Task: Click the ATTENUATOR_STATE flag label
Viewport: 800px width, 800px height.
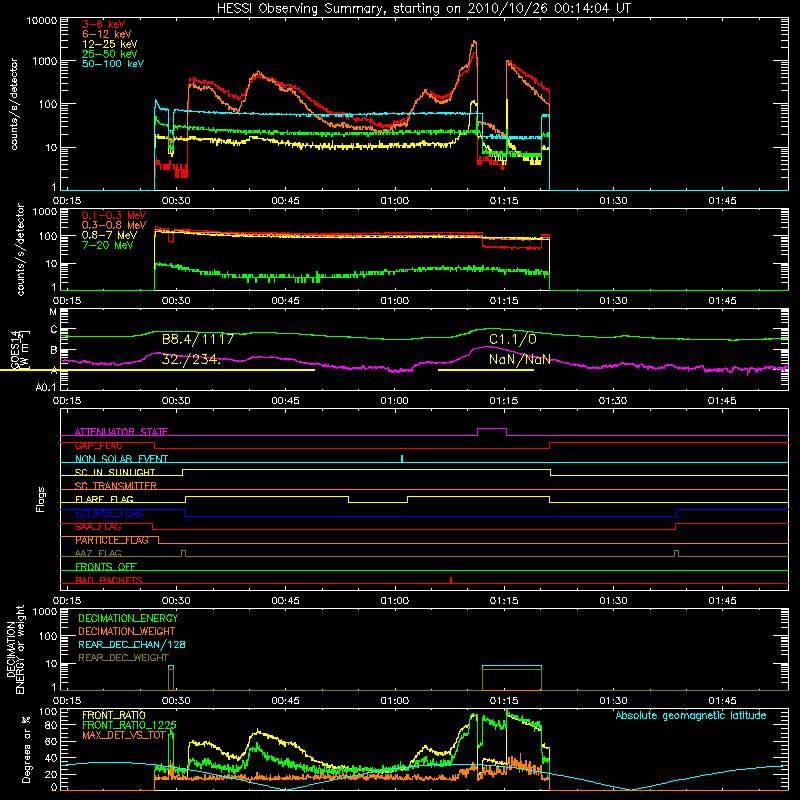Action: (121, 432)
